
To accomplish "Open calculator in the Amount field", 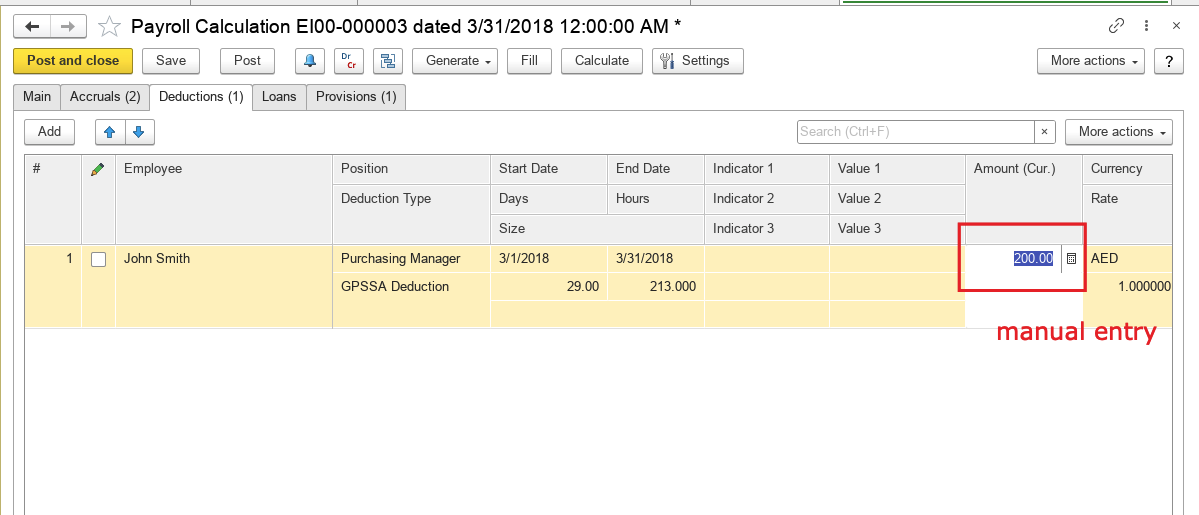I will pyautogui.click(x=1071, y=259).
